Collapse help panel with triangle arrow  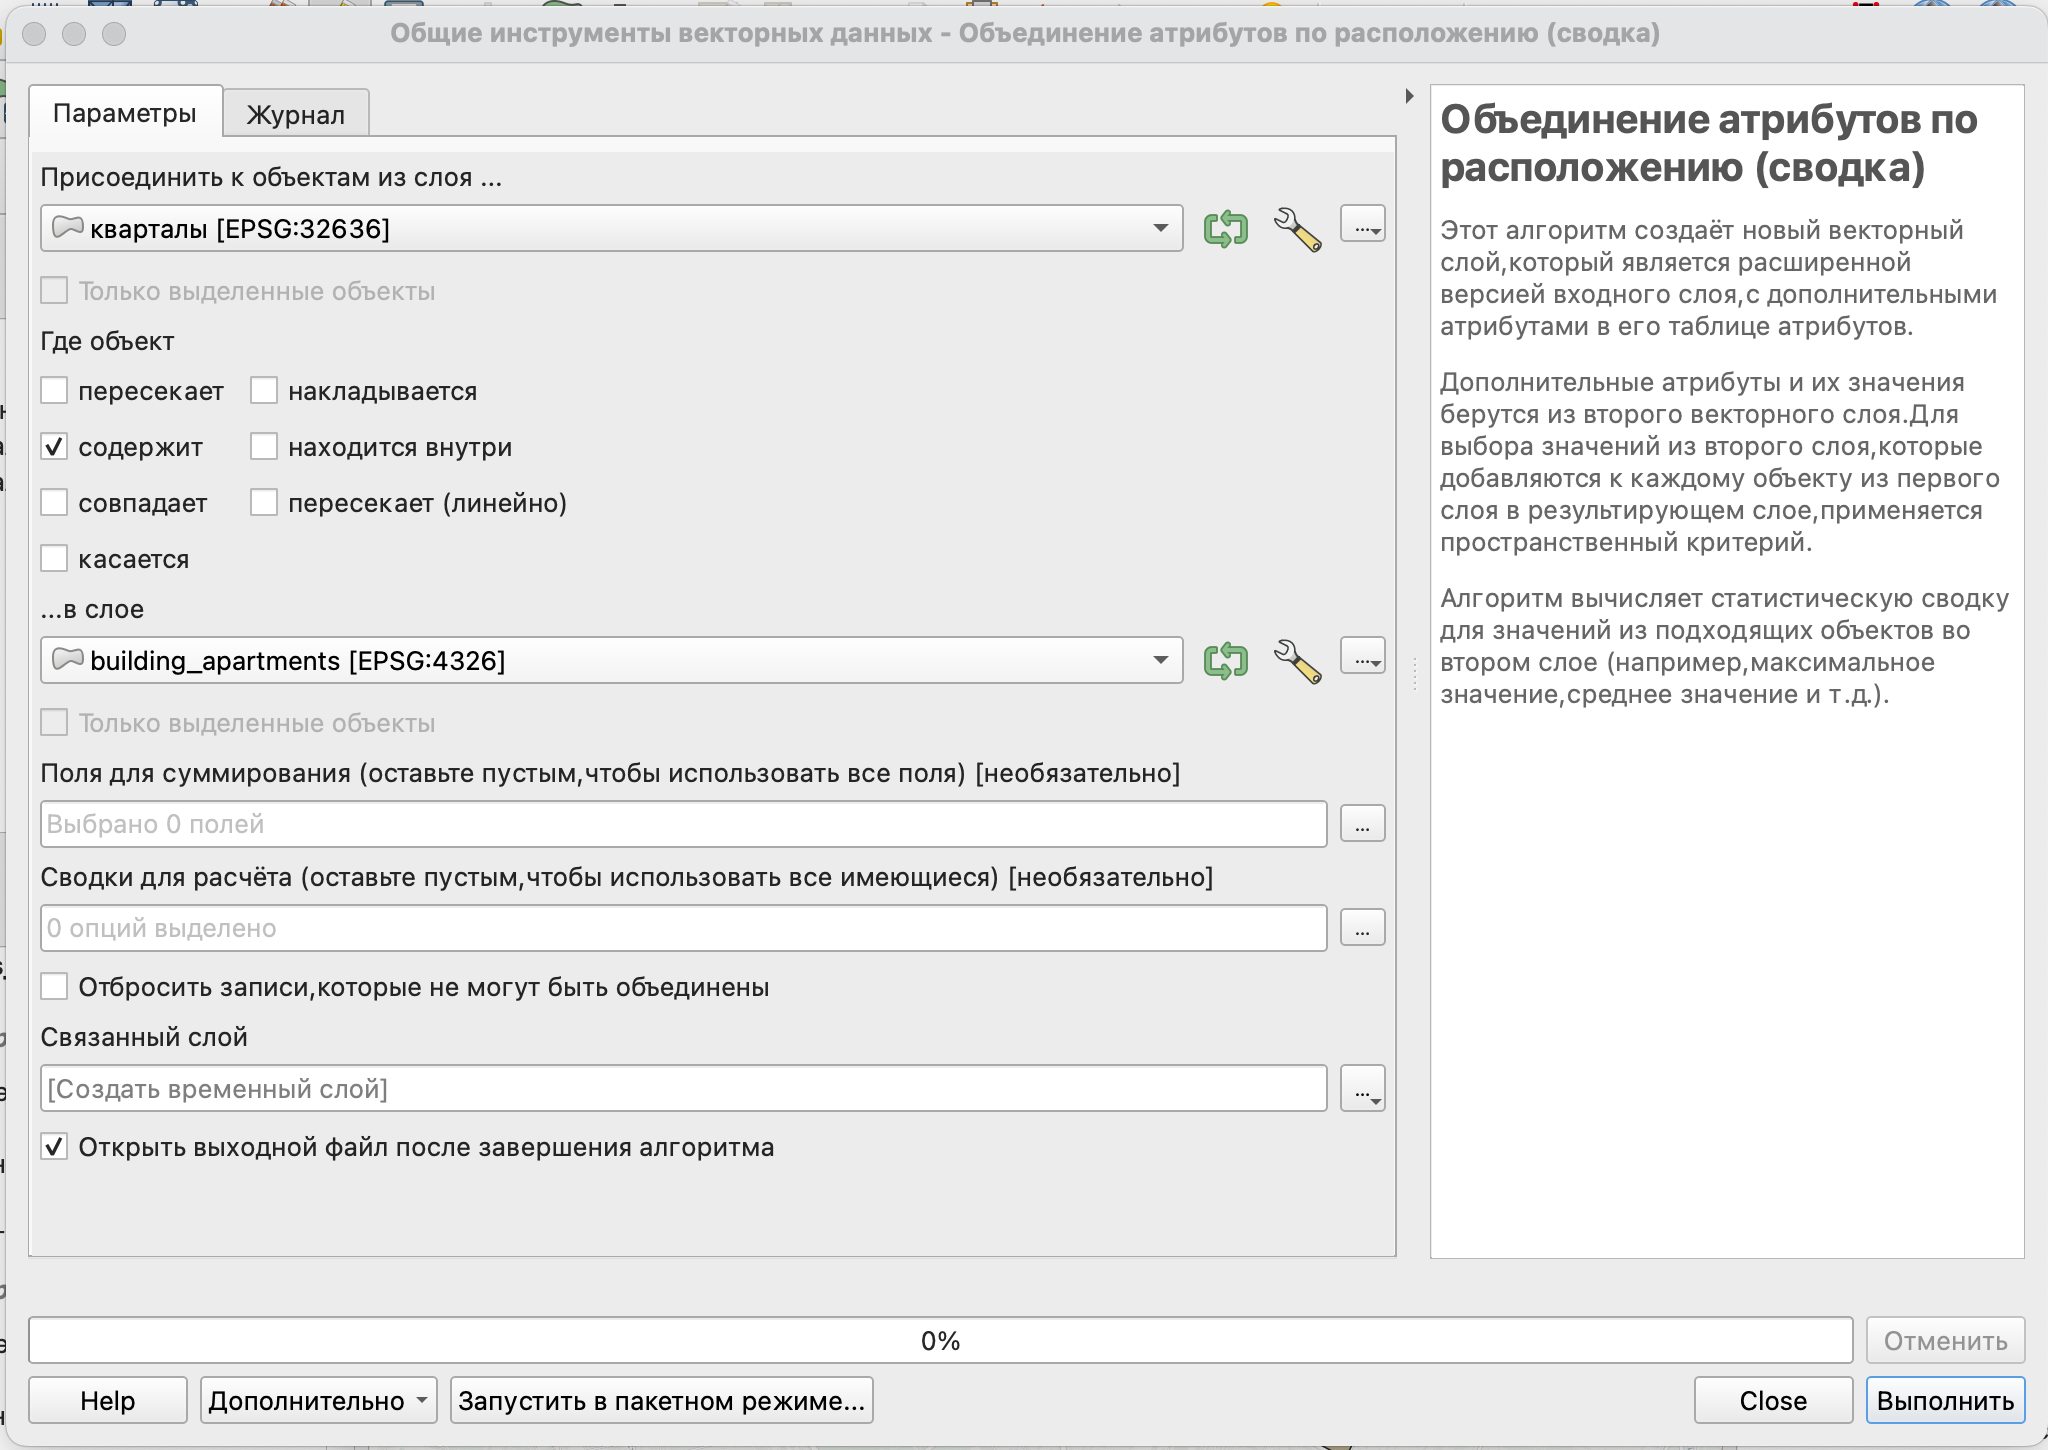pyautogui.click(x=1409, y=96)
